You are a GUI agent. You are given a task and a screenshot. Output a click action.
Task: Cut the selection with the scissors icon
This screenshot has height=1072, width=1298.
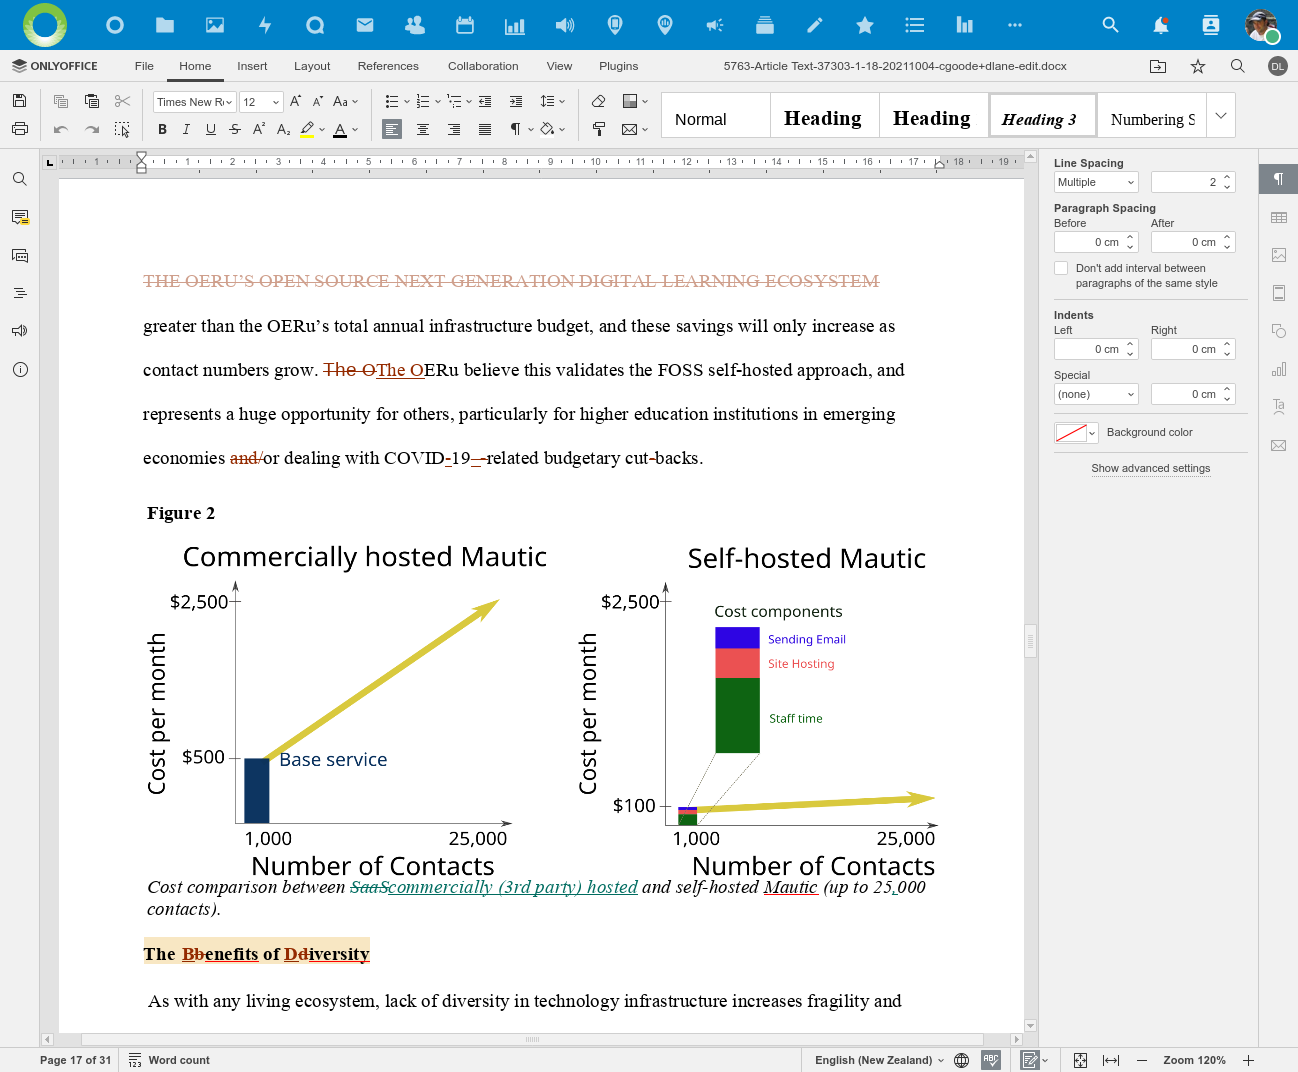click(x=122, y=101)
